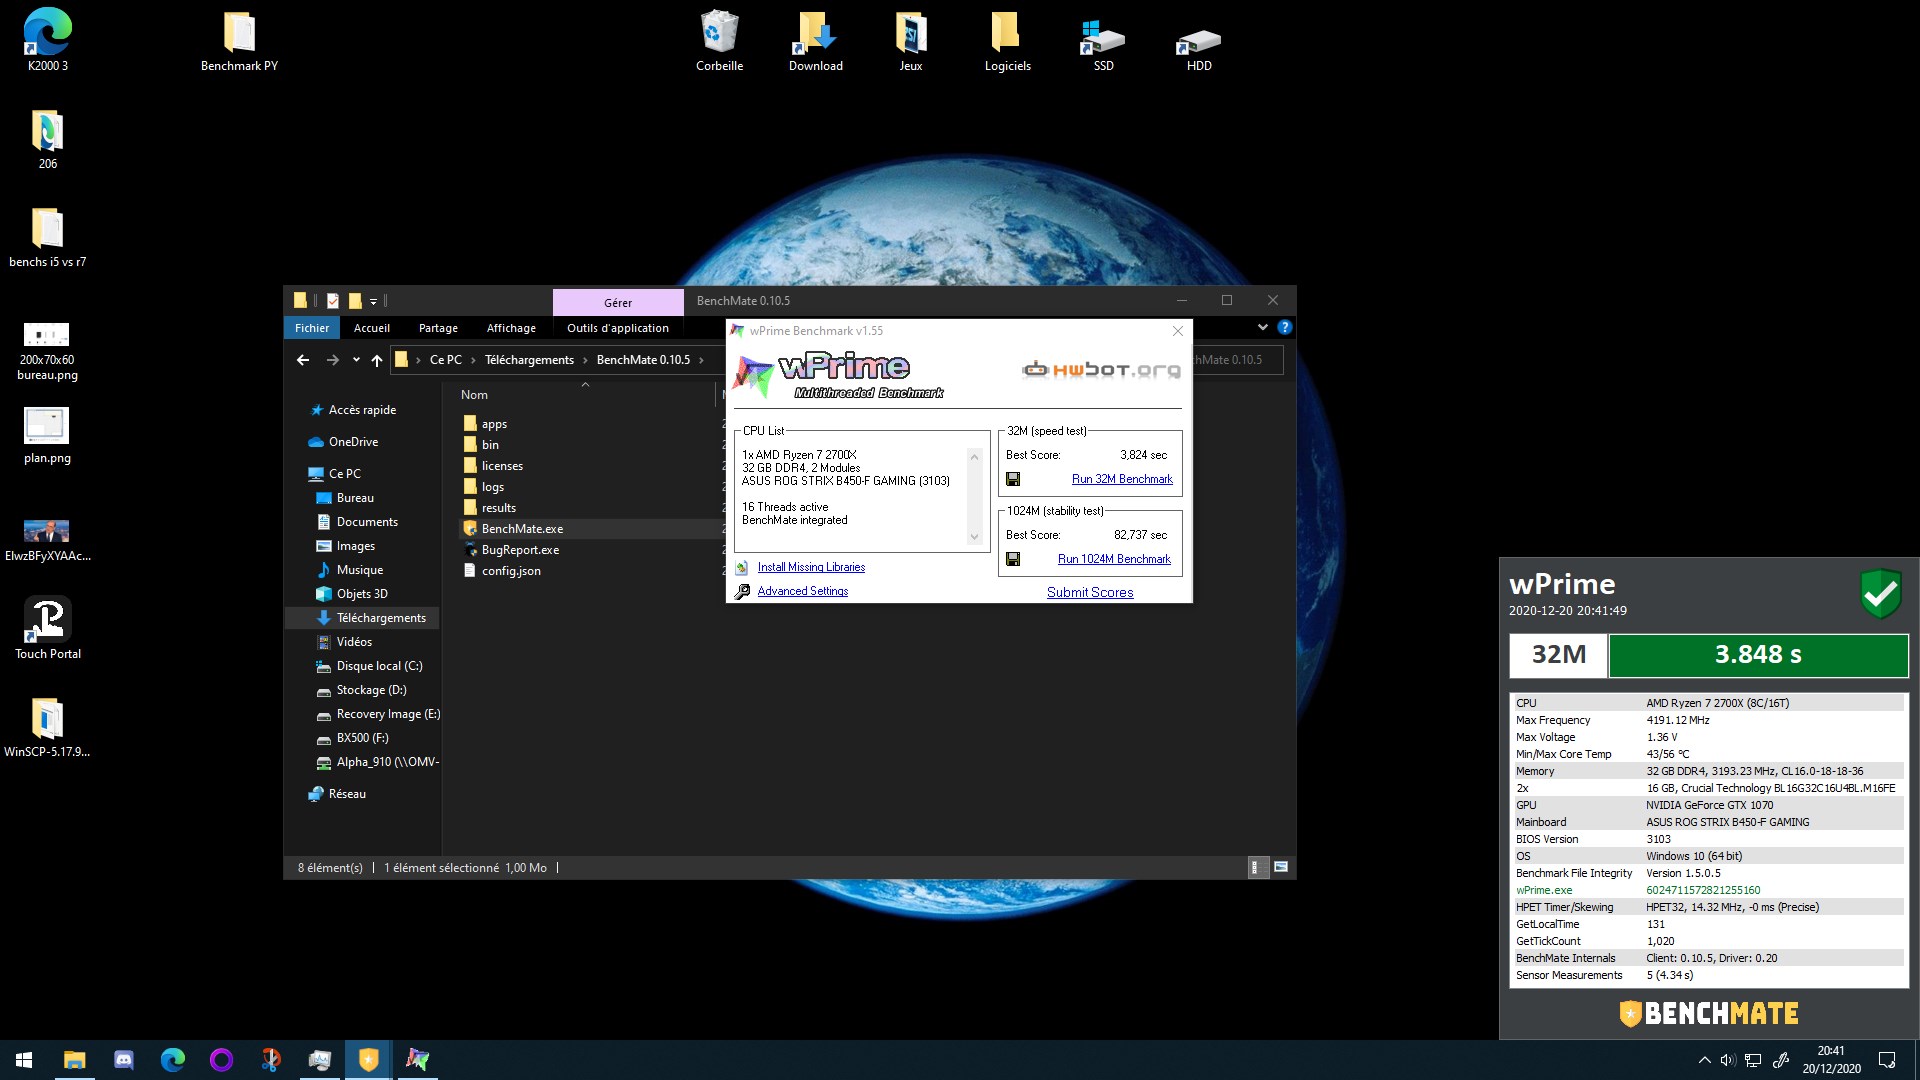Click the Explorer search field
Image resolution: width=1920 pixels, height=1080 pixels.
tap(1238, 360)
